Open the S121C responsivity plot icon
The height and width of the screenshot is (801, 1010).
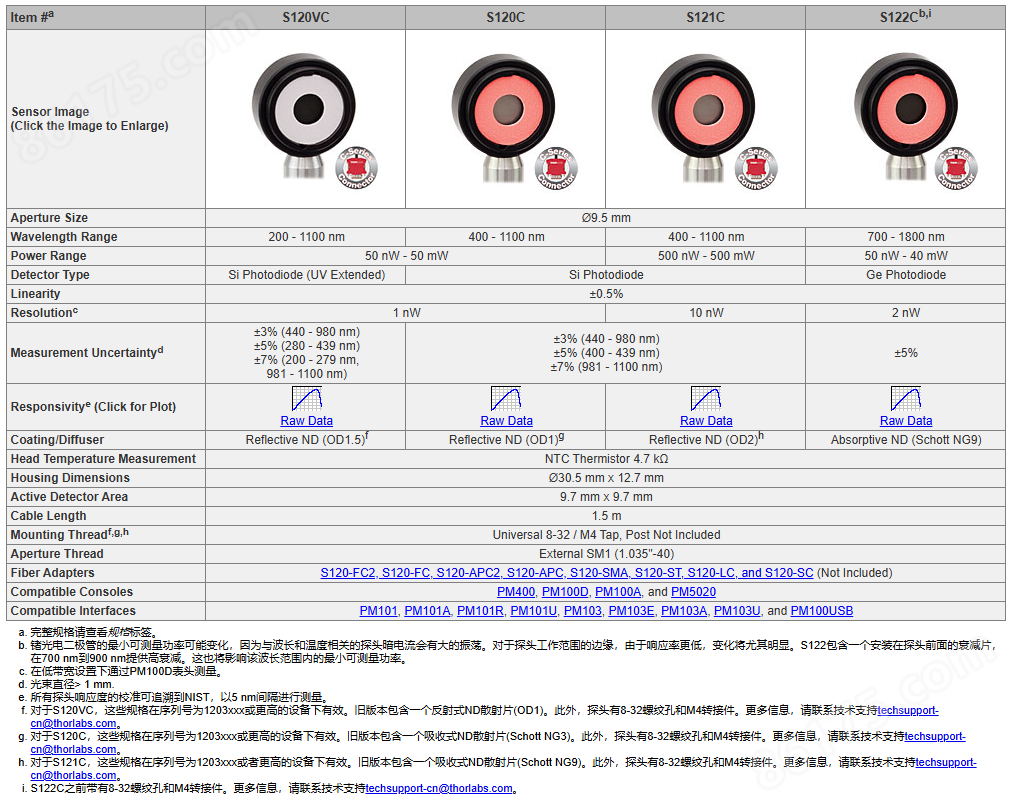pyautogui.click(x=706, y=399)
